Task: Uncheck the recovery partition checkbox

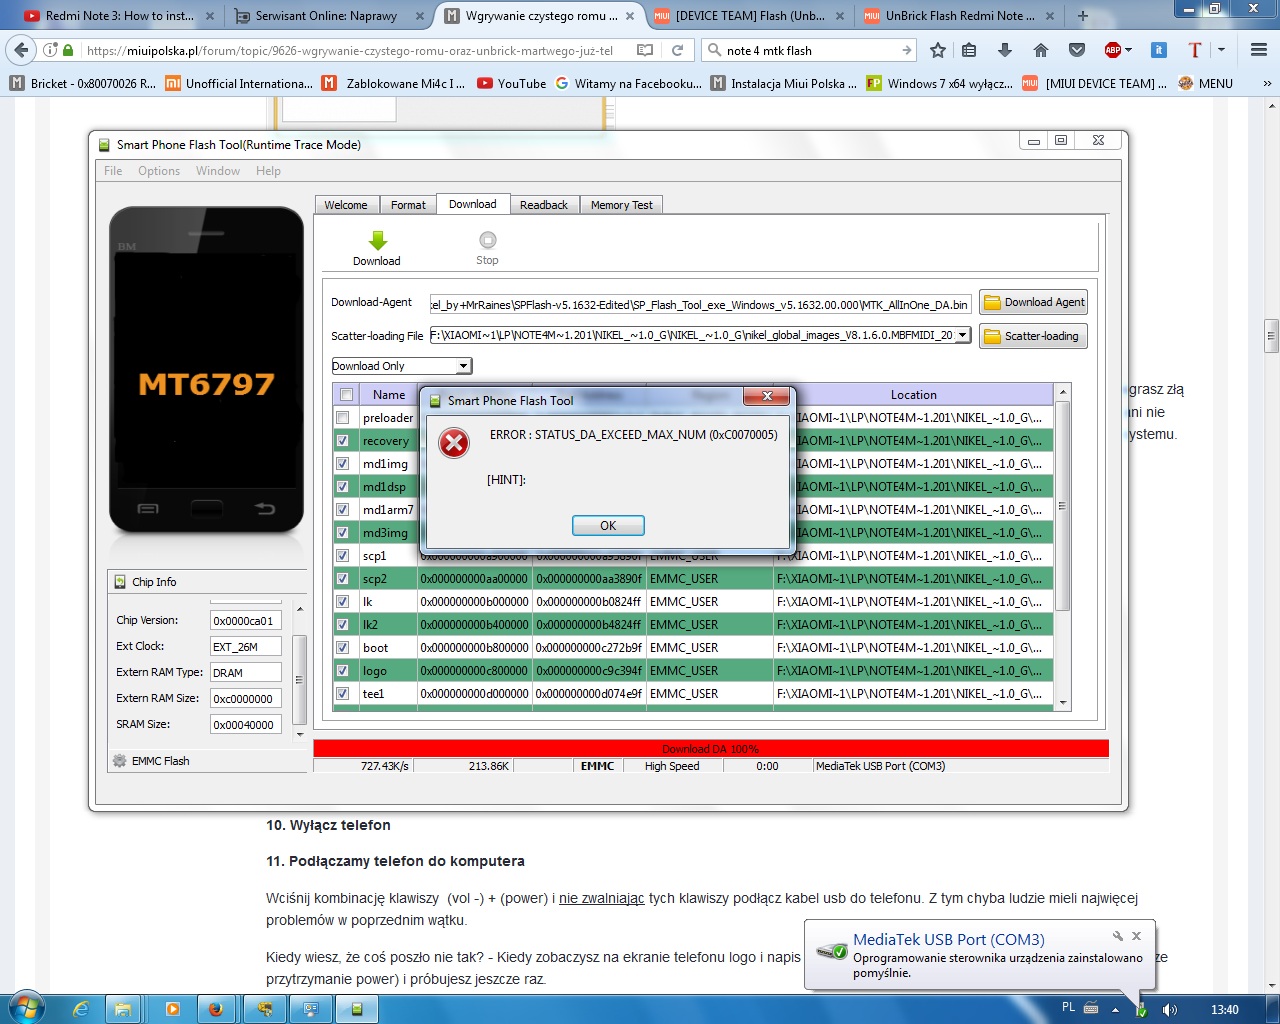Action: tap(343, 441)
